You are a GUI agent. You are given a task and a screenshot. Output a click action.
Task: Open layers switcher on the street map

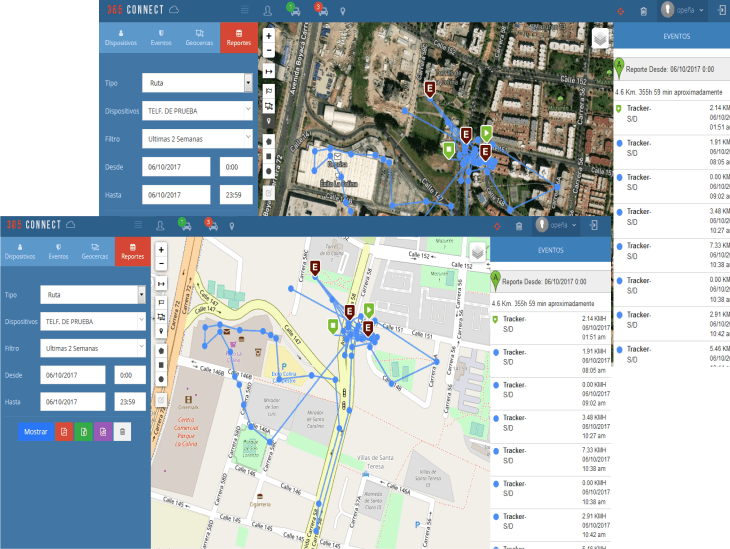[x=478, y=252]
